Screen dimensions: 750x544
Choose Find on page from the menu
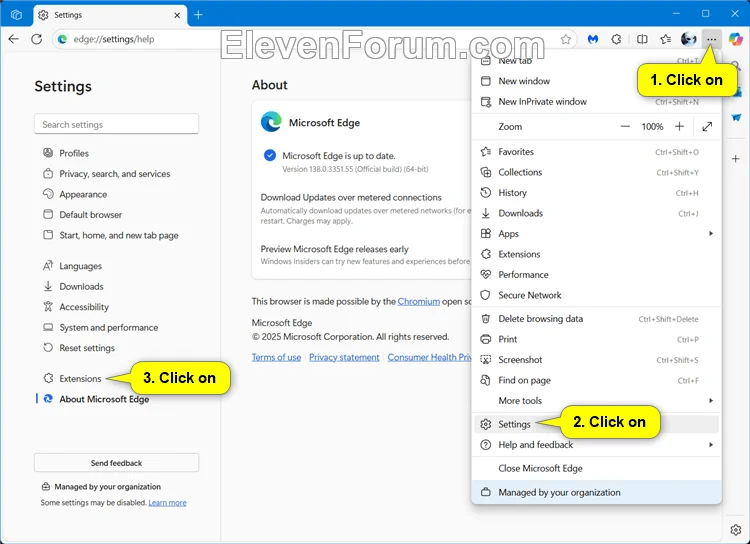(x=596, y=380)
